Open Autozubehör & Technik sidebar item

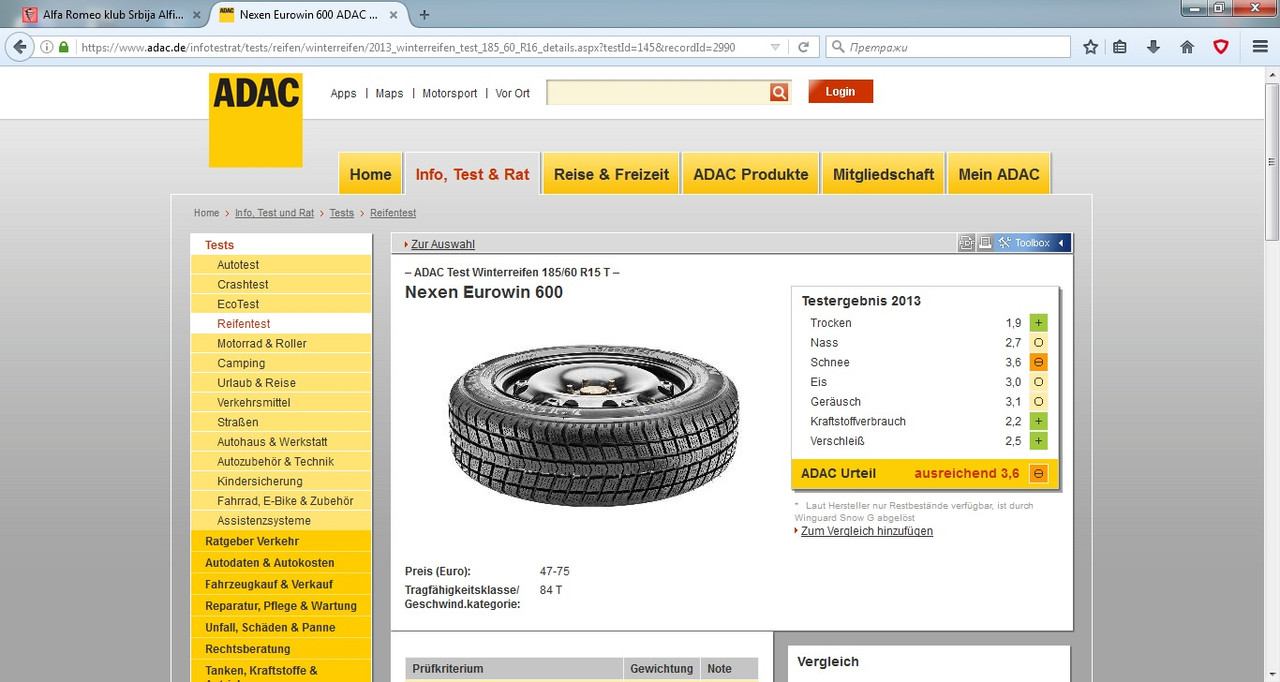281,461
